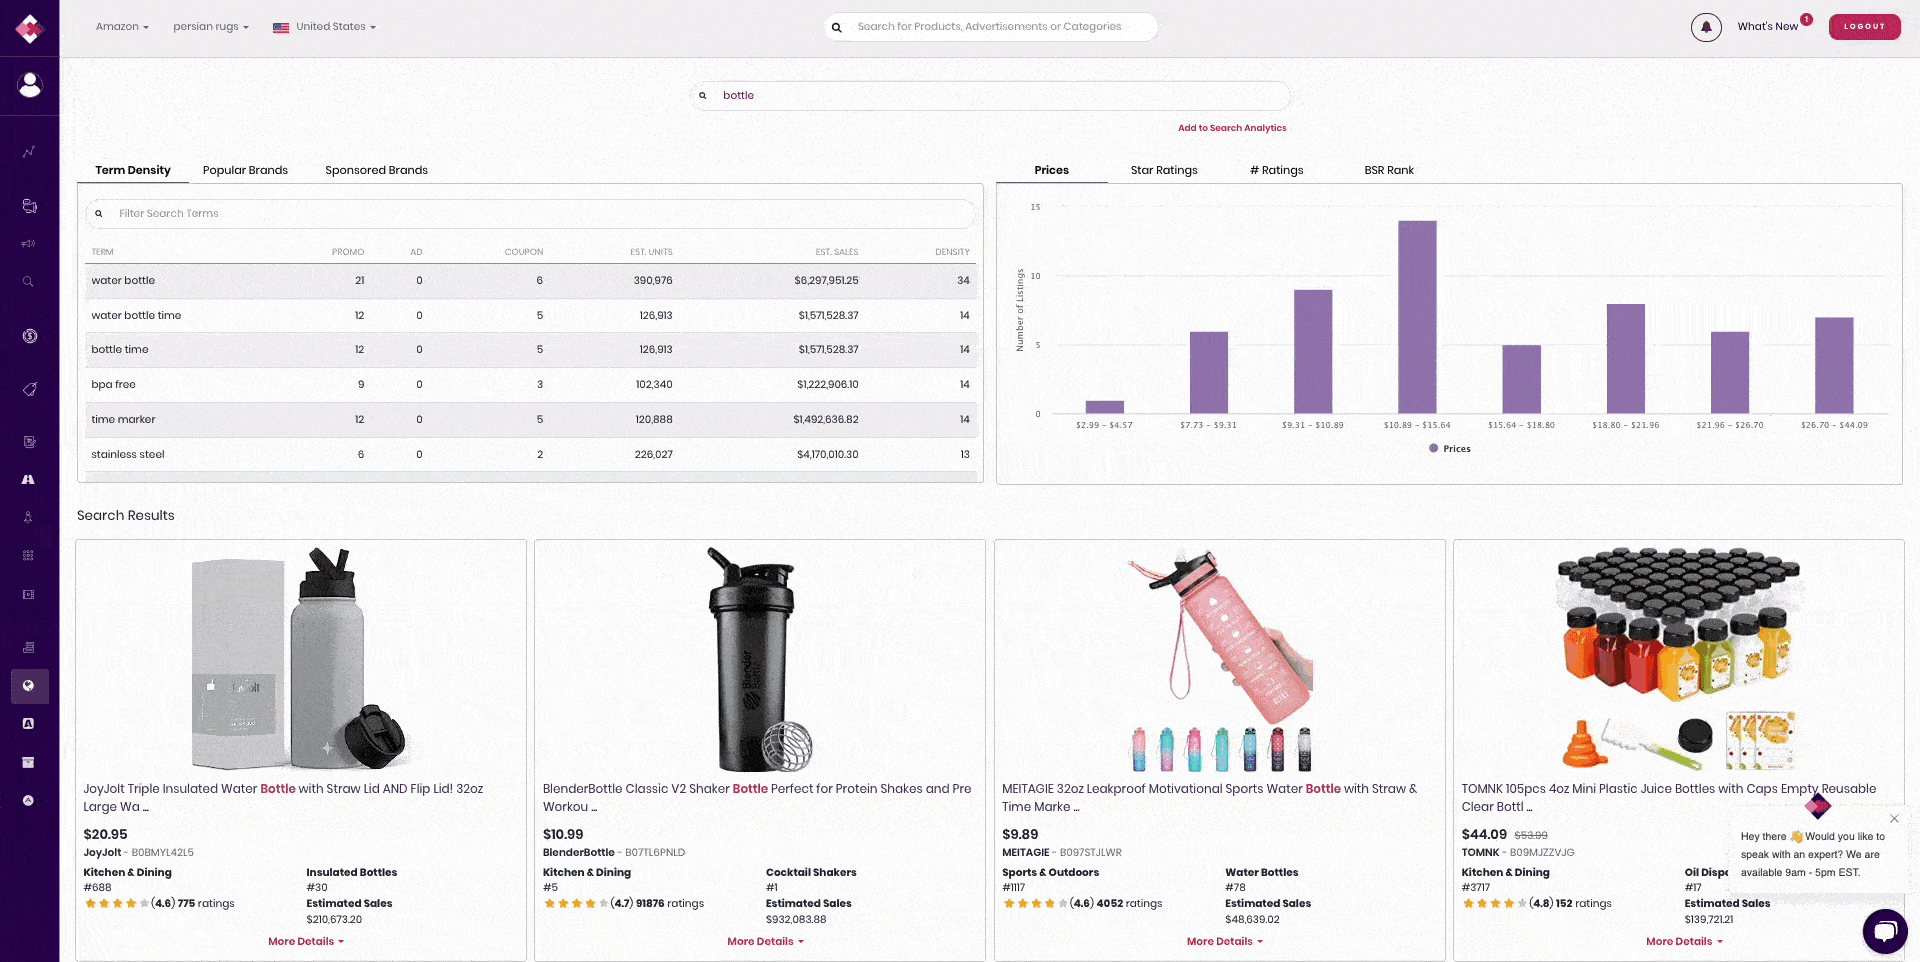Open the video film sidebar icon
The image size is (1920, 962).
(29, 594)
